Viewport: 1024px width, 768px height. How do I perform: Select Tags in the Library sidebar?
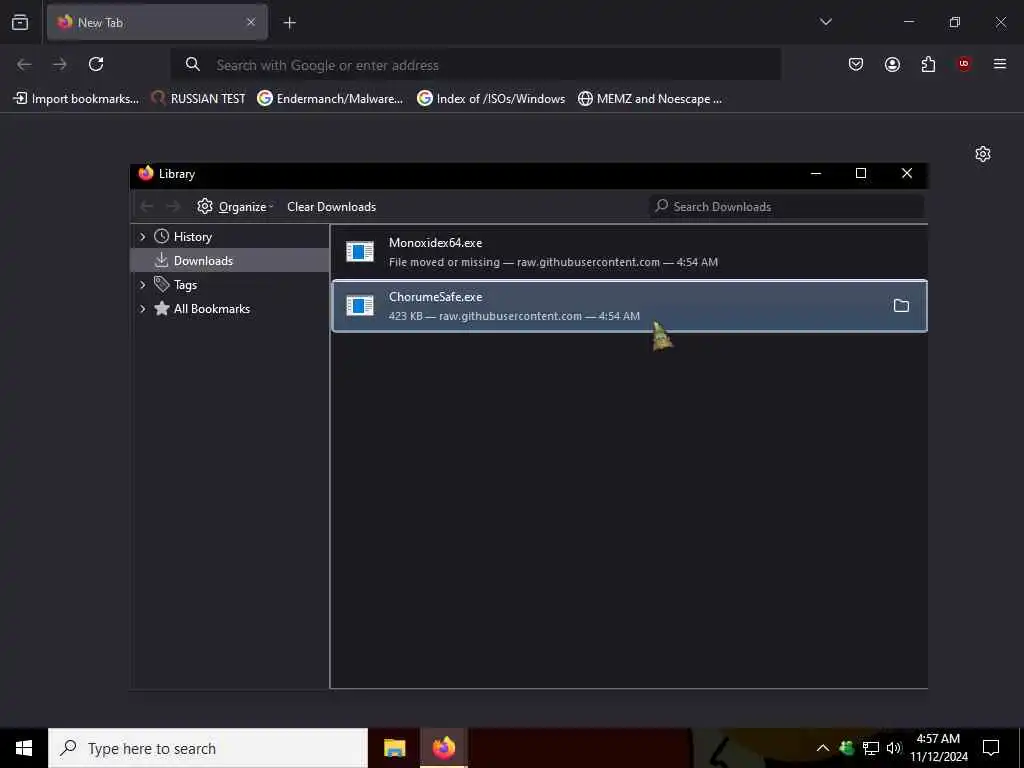pyautogui.click(x=185, y=285)
